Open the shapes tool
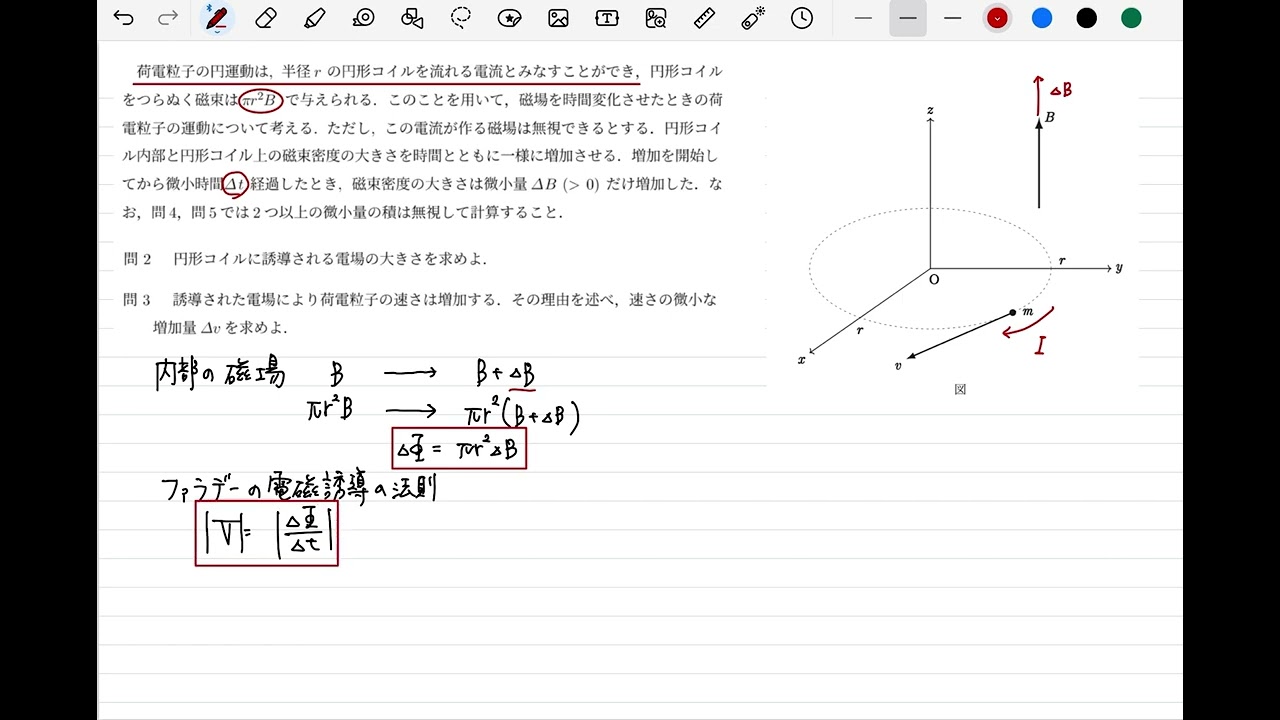The height and width of the screenshot is (720, 1280). coord(412,18)
